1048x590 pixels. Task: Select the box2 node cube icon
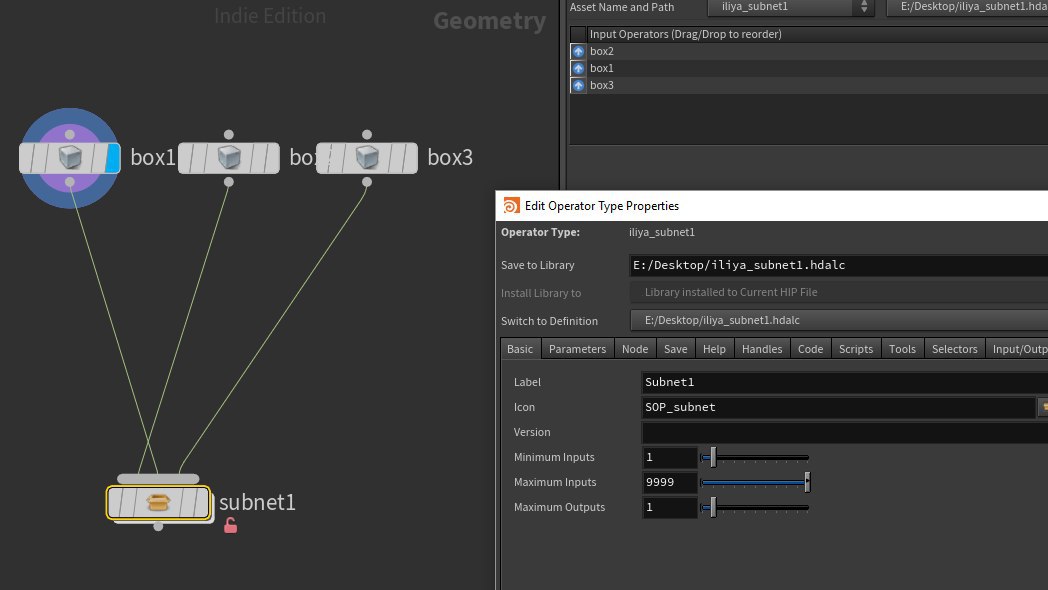tap(229, 158)
